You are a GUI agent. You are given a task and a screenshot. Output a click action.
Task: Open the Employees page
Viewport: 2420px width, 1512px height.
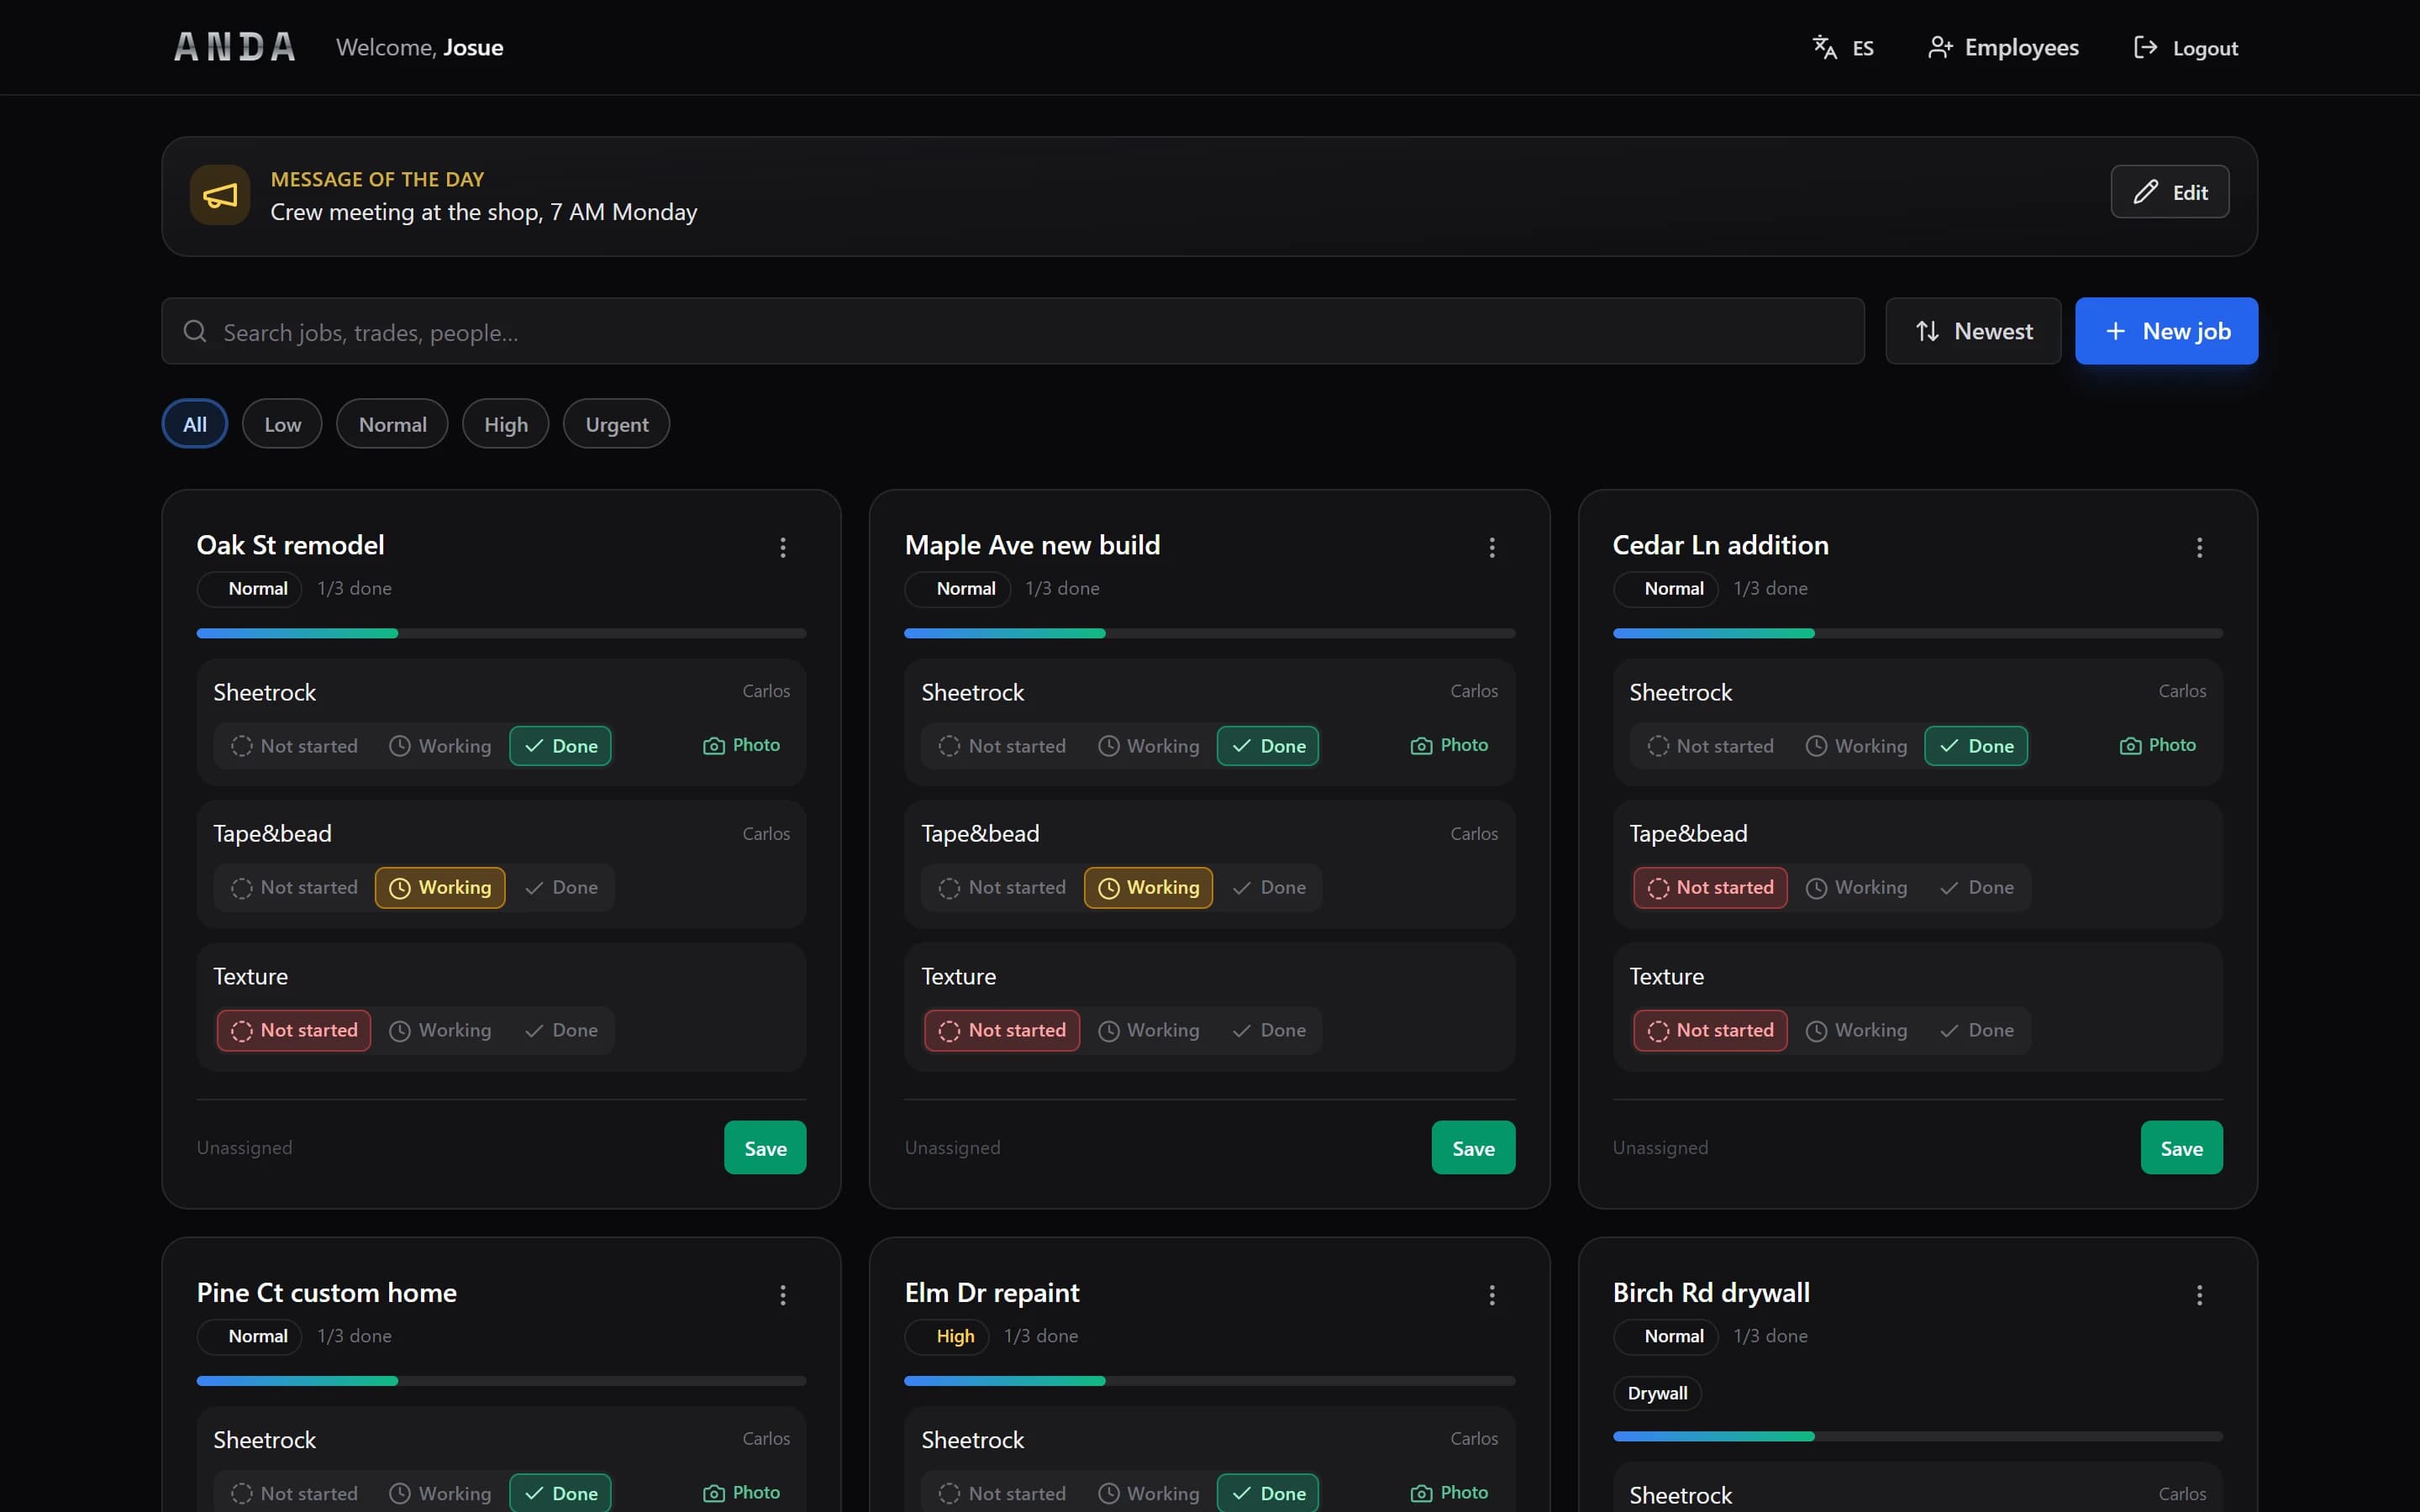pyautogui.click(x=2003, y=47)
